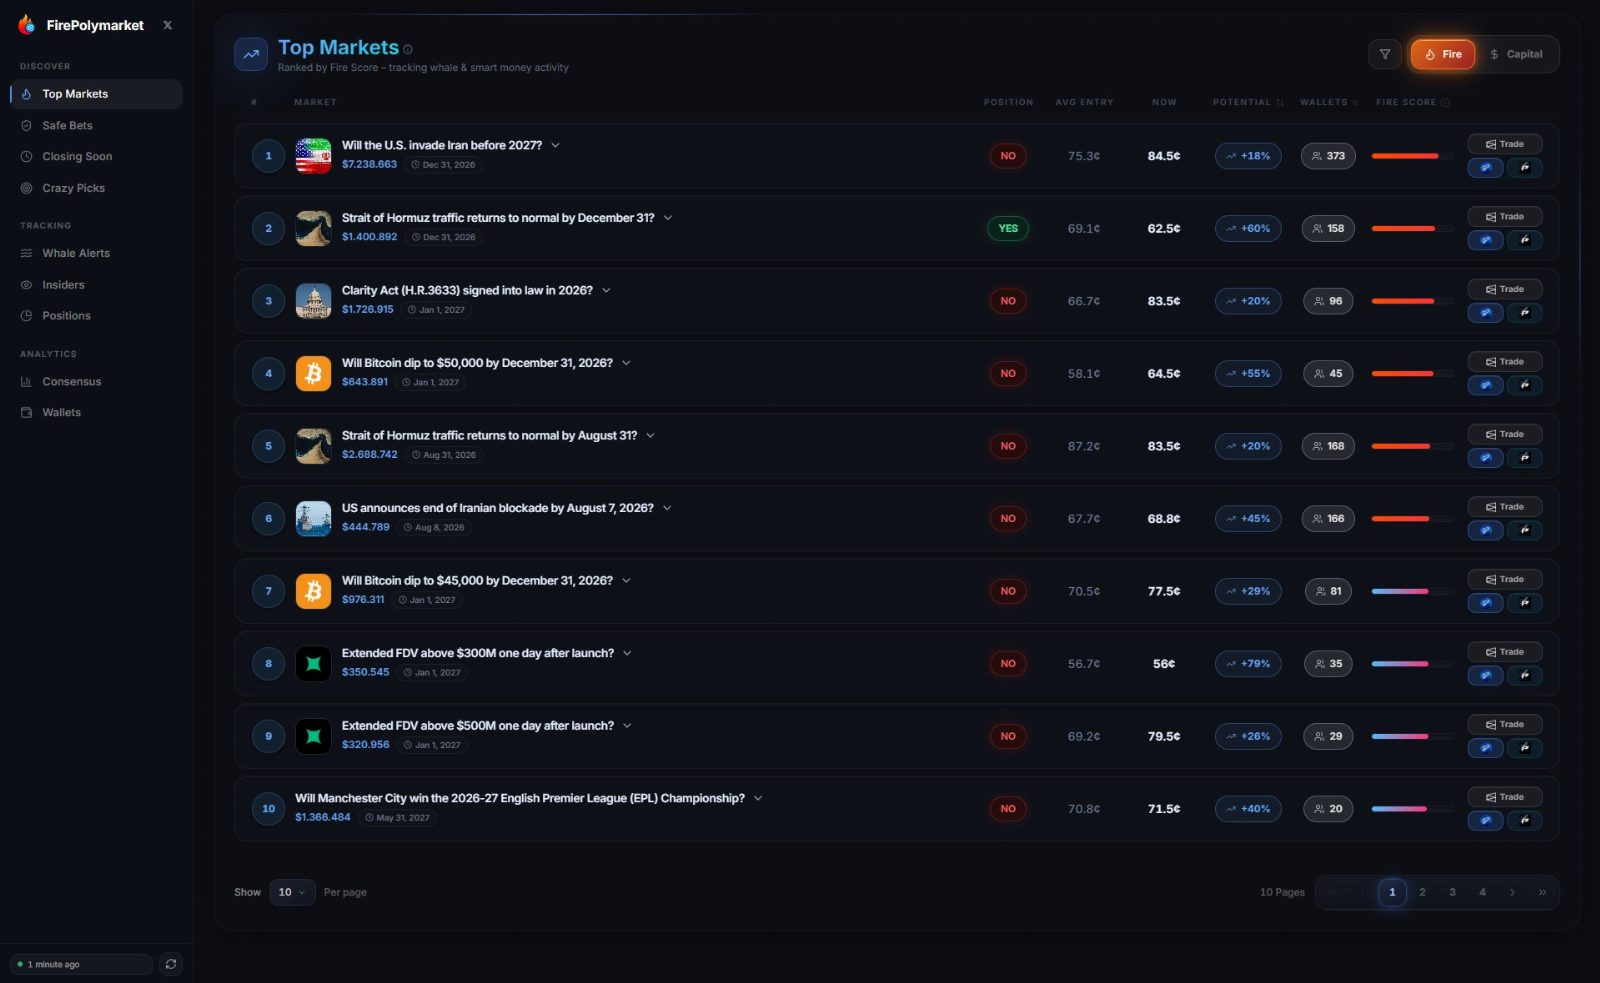
Task: Click the Fire Score bar for Bitcoin $45,000 market
Action: tap(1412, 591)
